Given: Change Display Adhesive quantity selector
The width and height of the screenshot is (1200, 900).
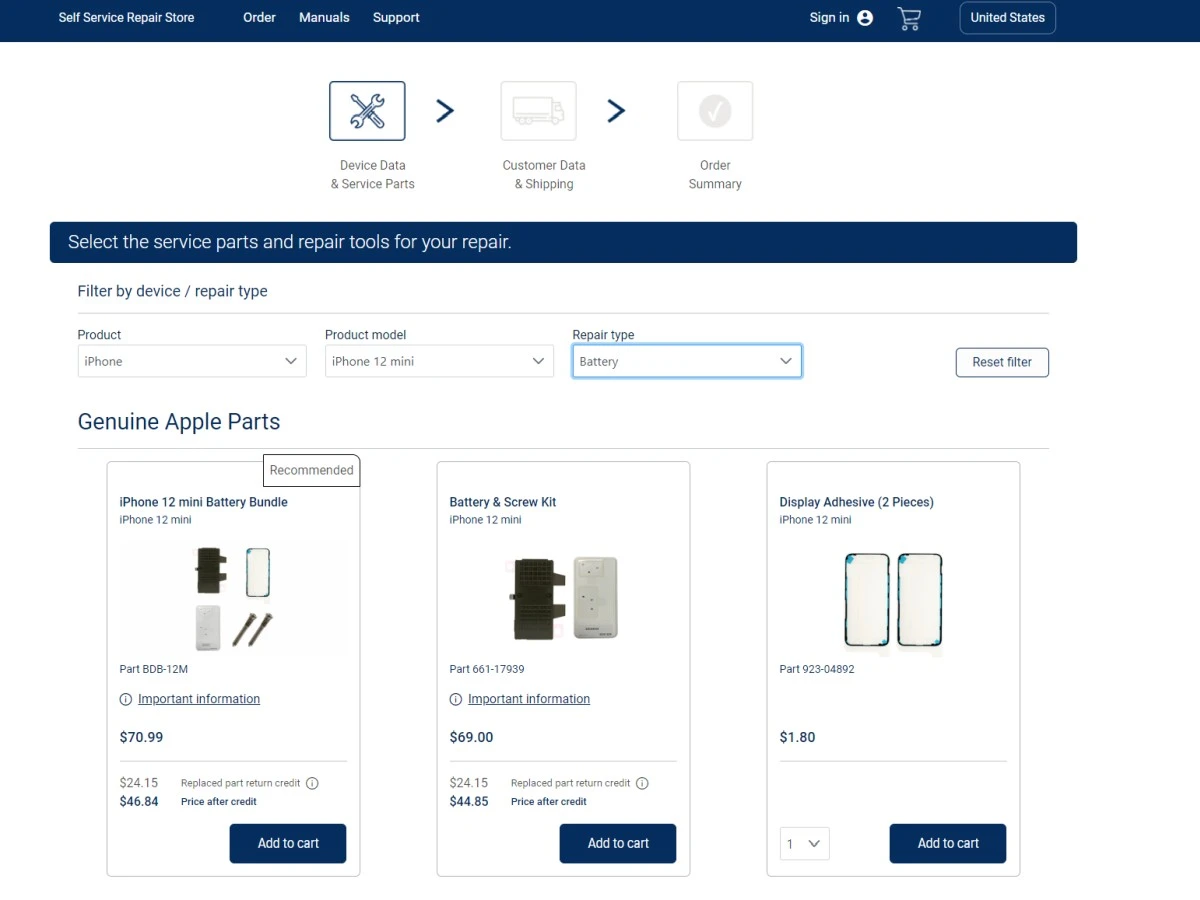Looking at the screenshot, I should click(804, 844).
